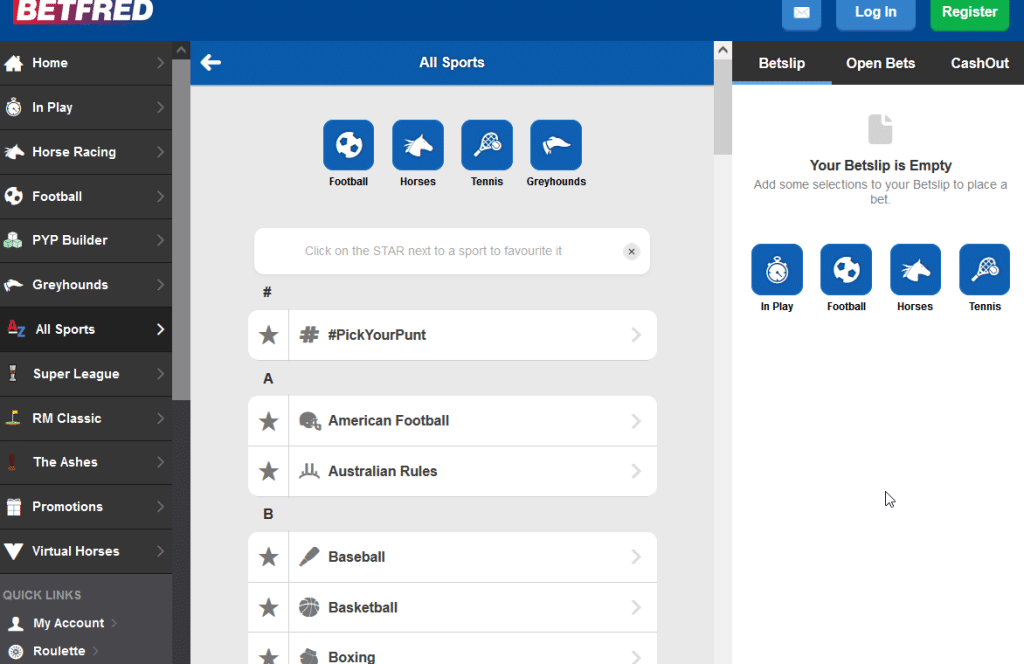The width and height of the screenshot is (1024, 664).
Task: Click the Baseball bat icon
Action: coord(309,556)
